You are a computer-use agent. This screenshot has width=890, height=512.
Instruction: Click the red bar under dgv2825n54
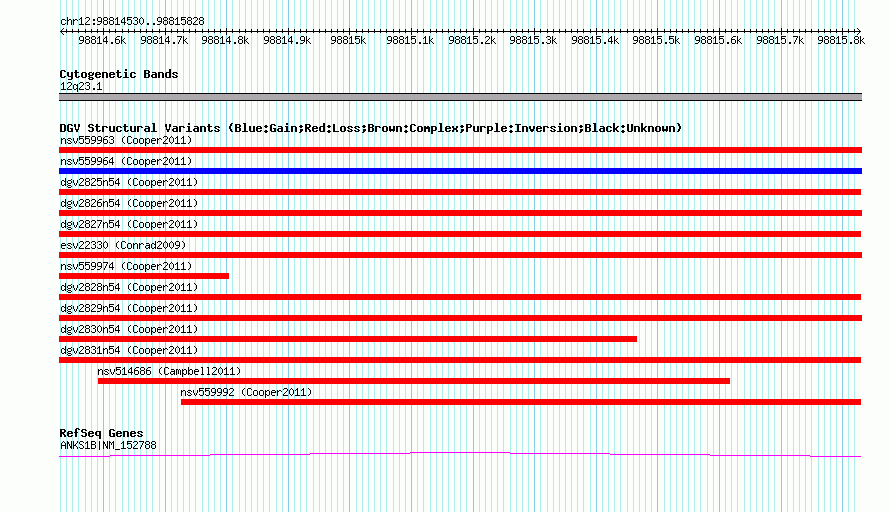pos(460,192)
